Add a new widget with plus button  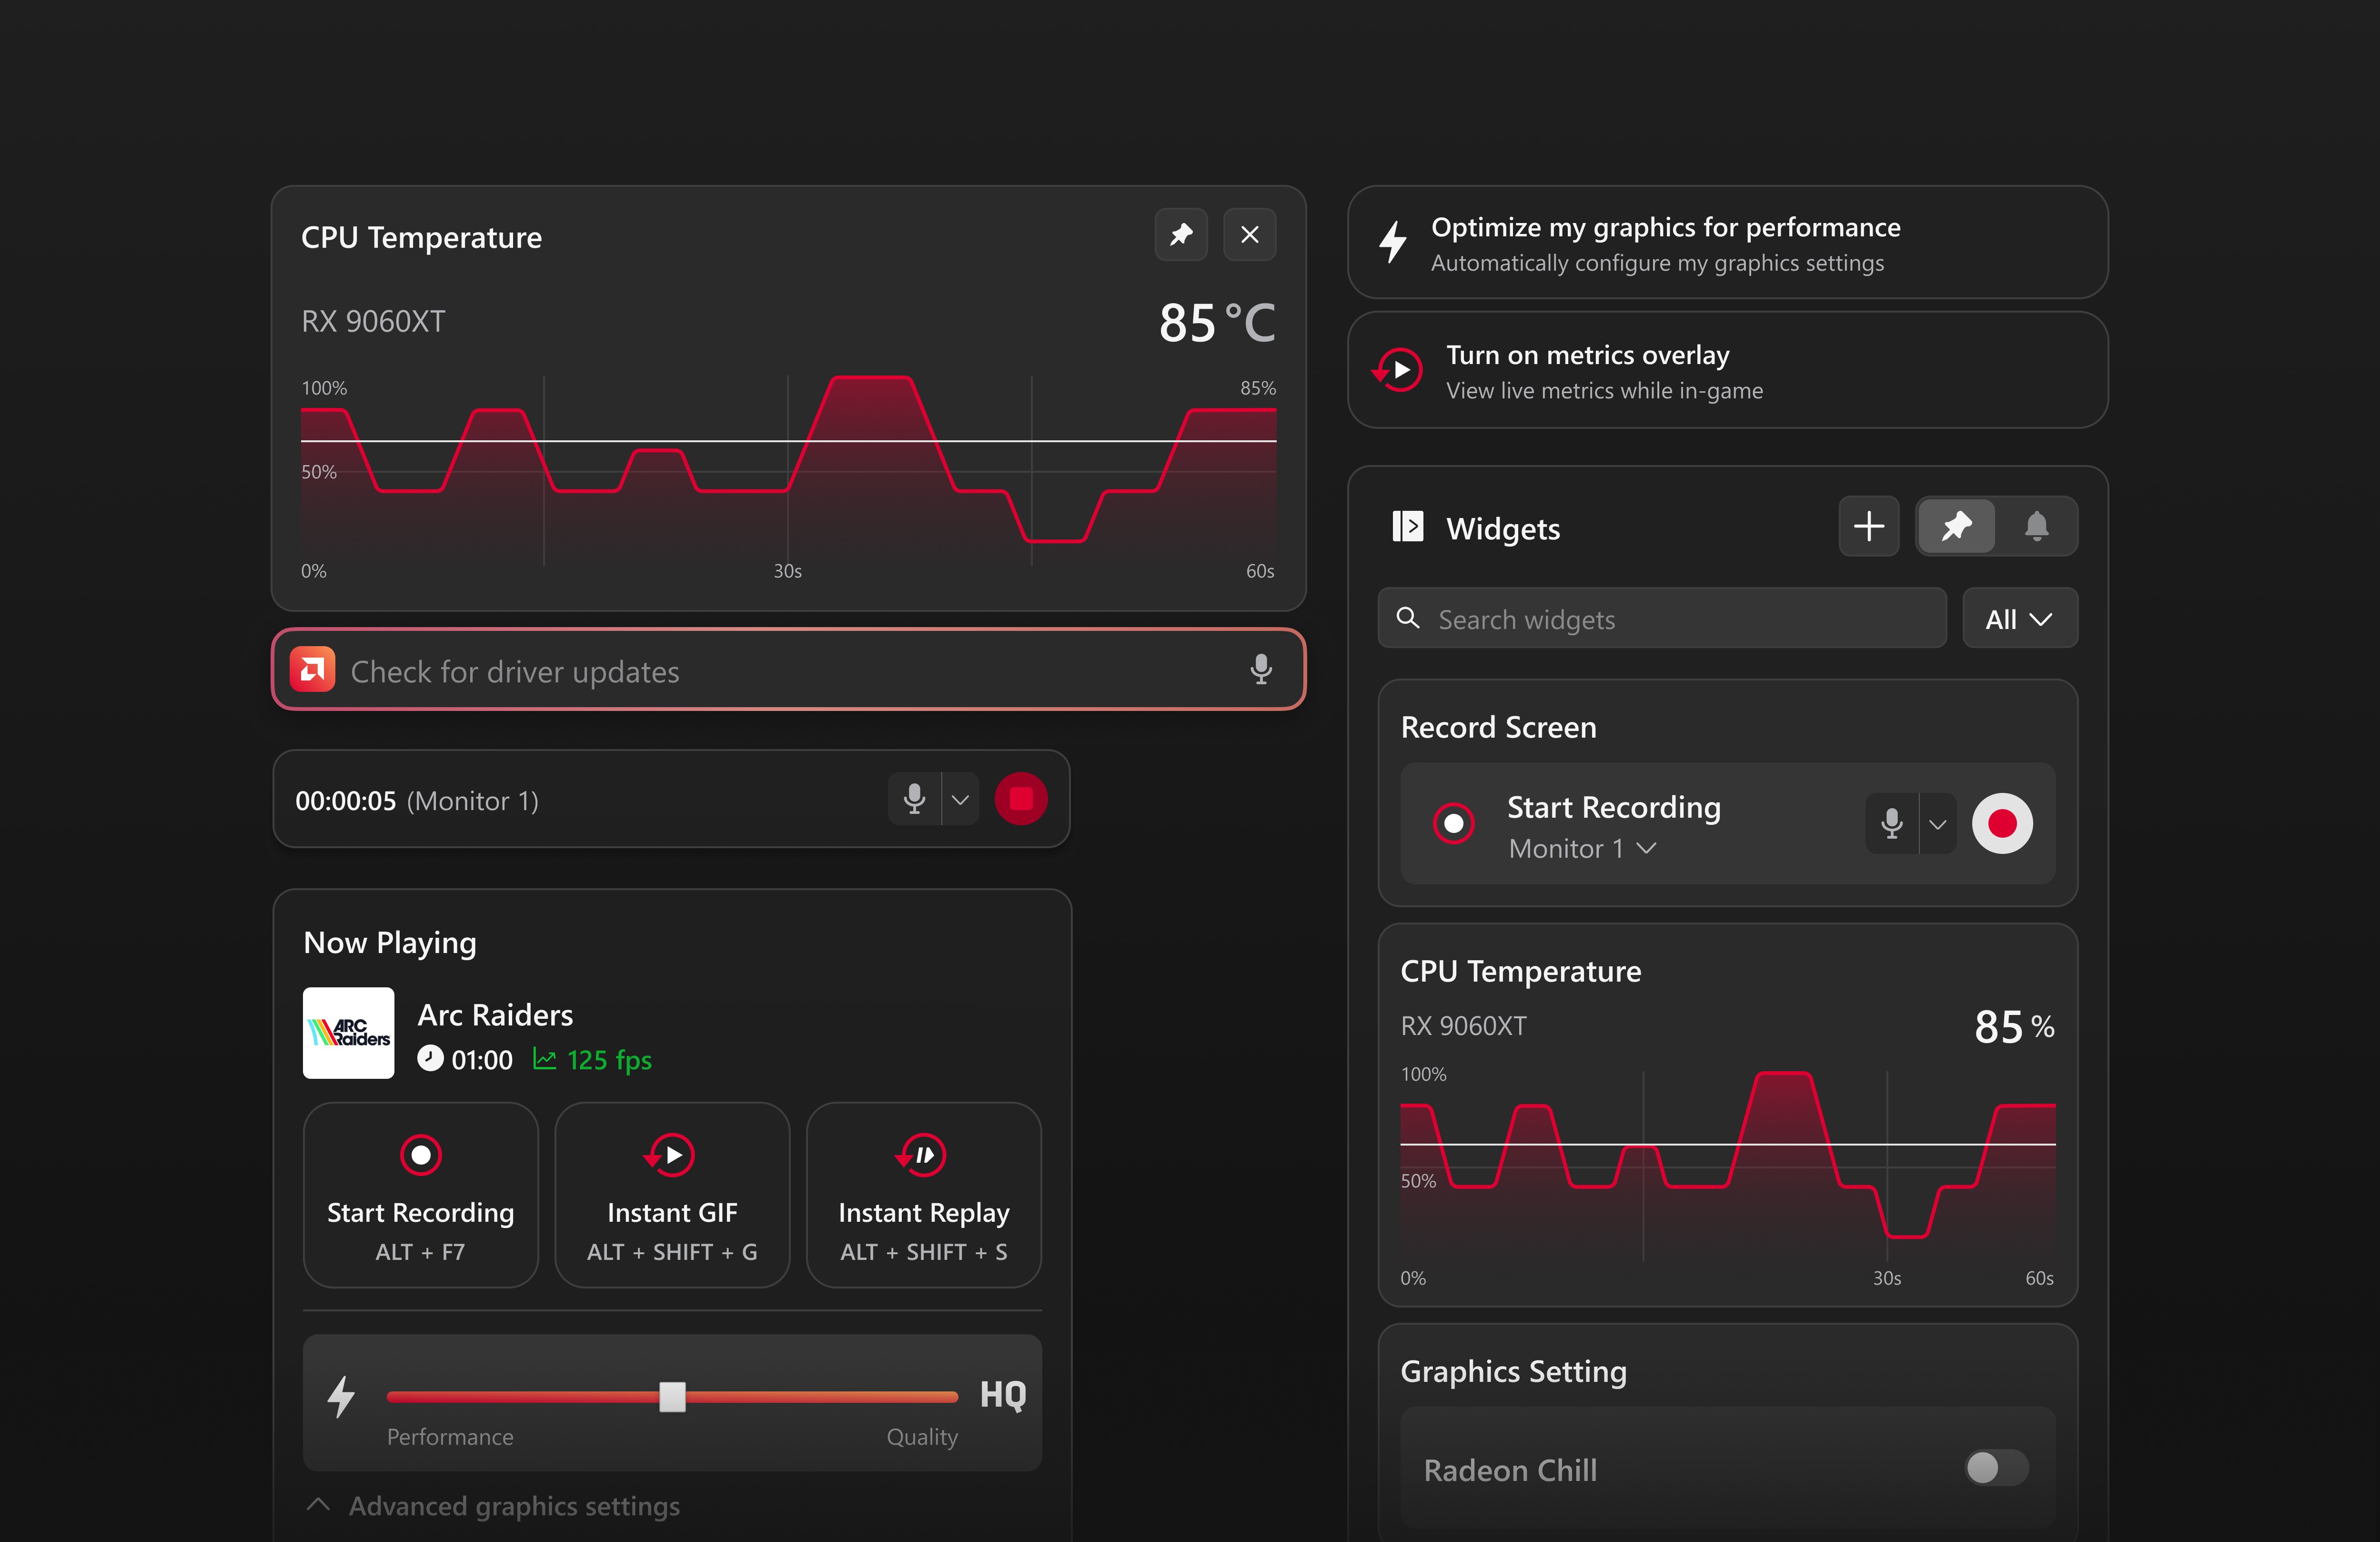1868,526
